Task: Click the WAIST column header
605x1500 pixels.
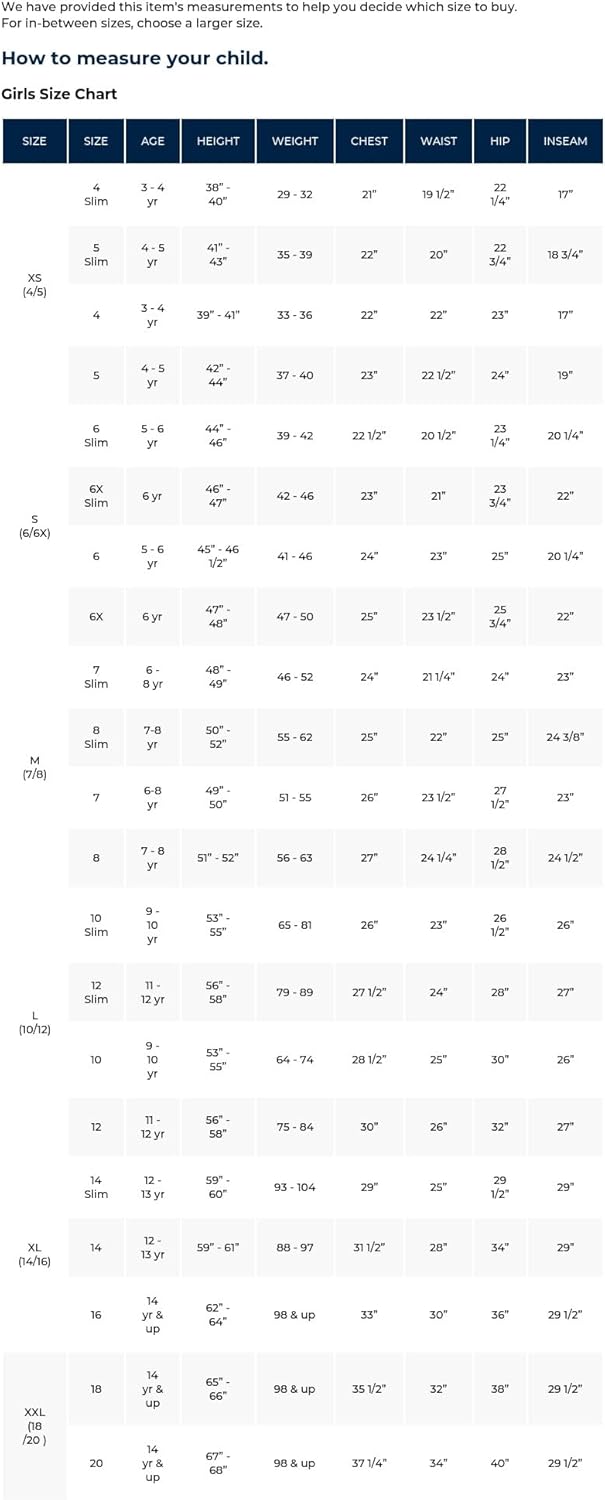Action: click(438, 141)
